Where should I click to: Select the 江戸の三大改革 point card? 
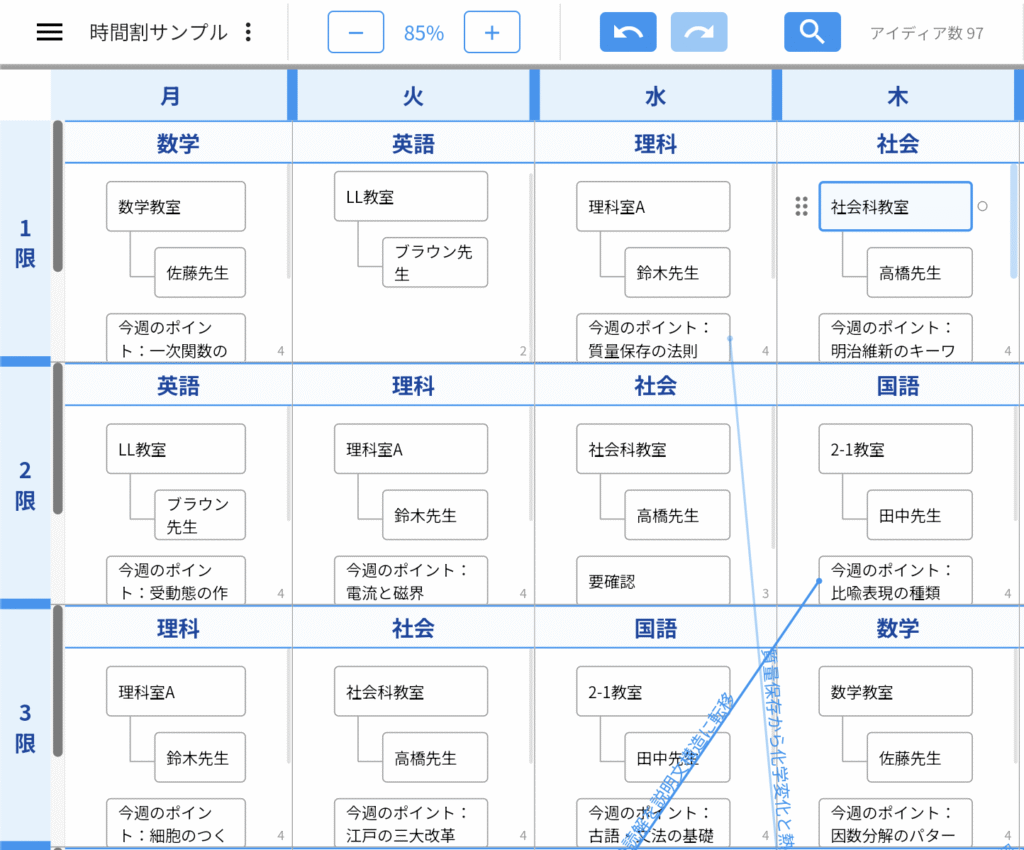411,823
